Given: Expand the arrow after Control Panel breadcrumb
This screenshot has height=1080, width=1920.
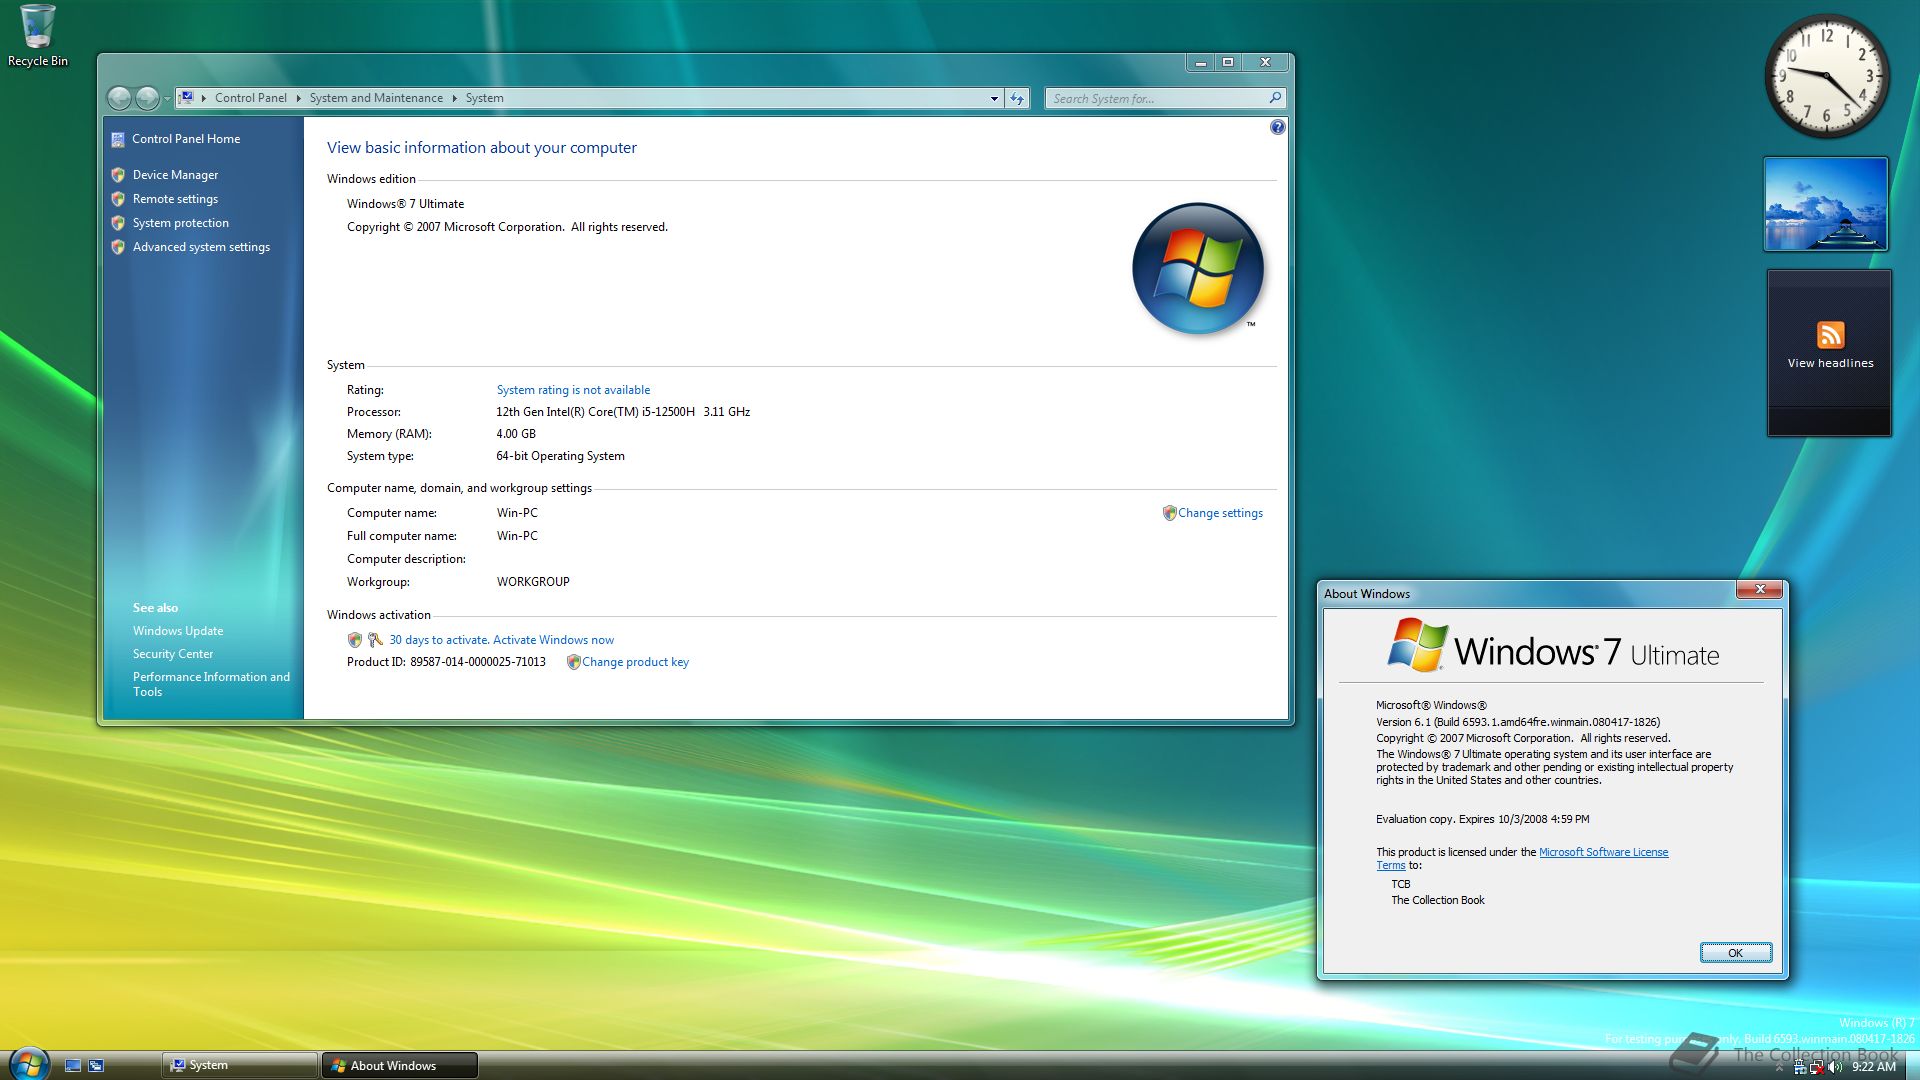Looking at the screenshot, I should [x=298, y=98].
